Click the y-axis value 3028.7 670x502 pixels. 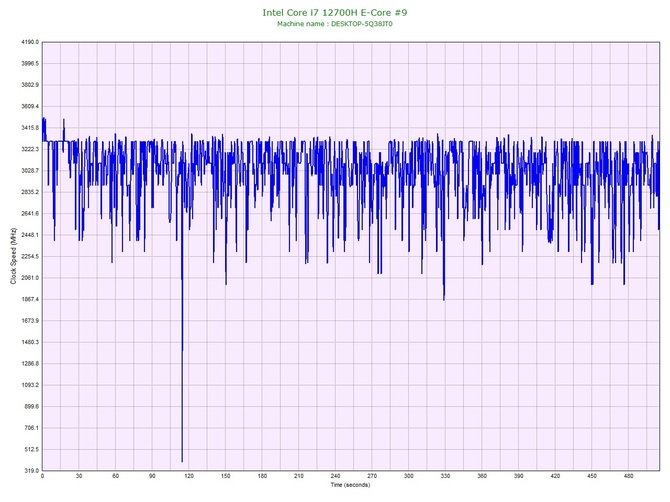click(30, 170)
